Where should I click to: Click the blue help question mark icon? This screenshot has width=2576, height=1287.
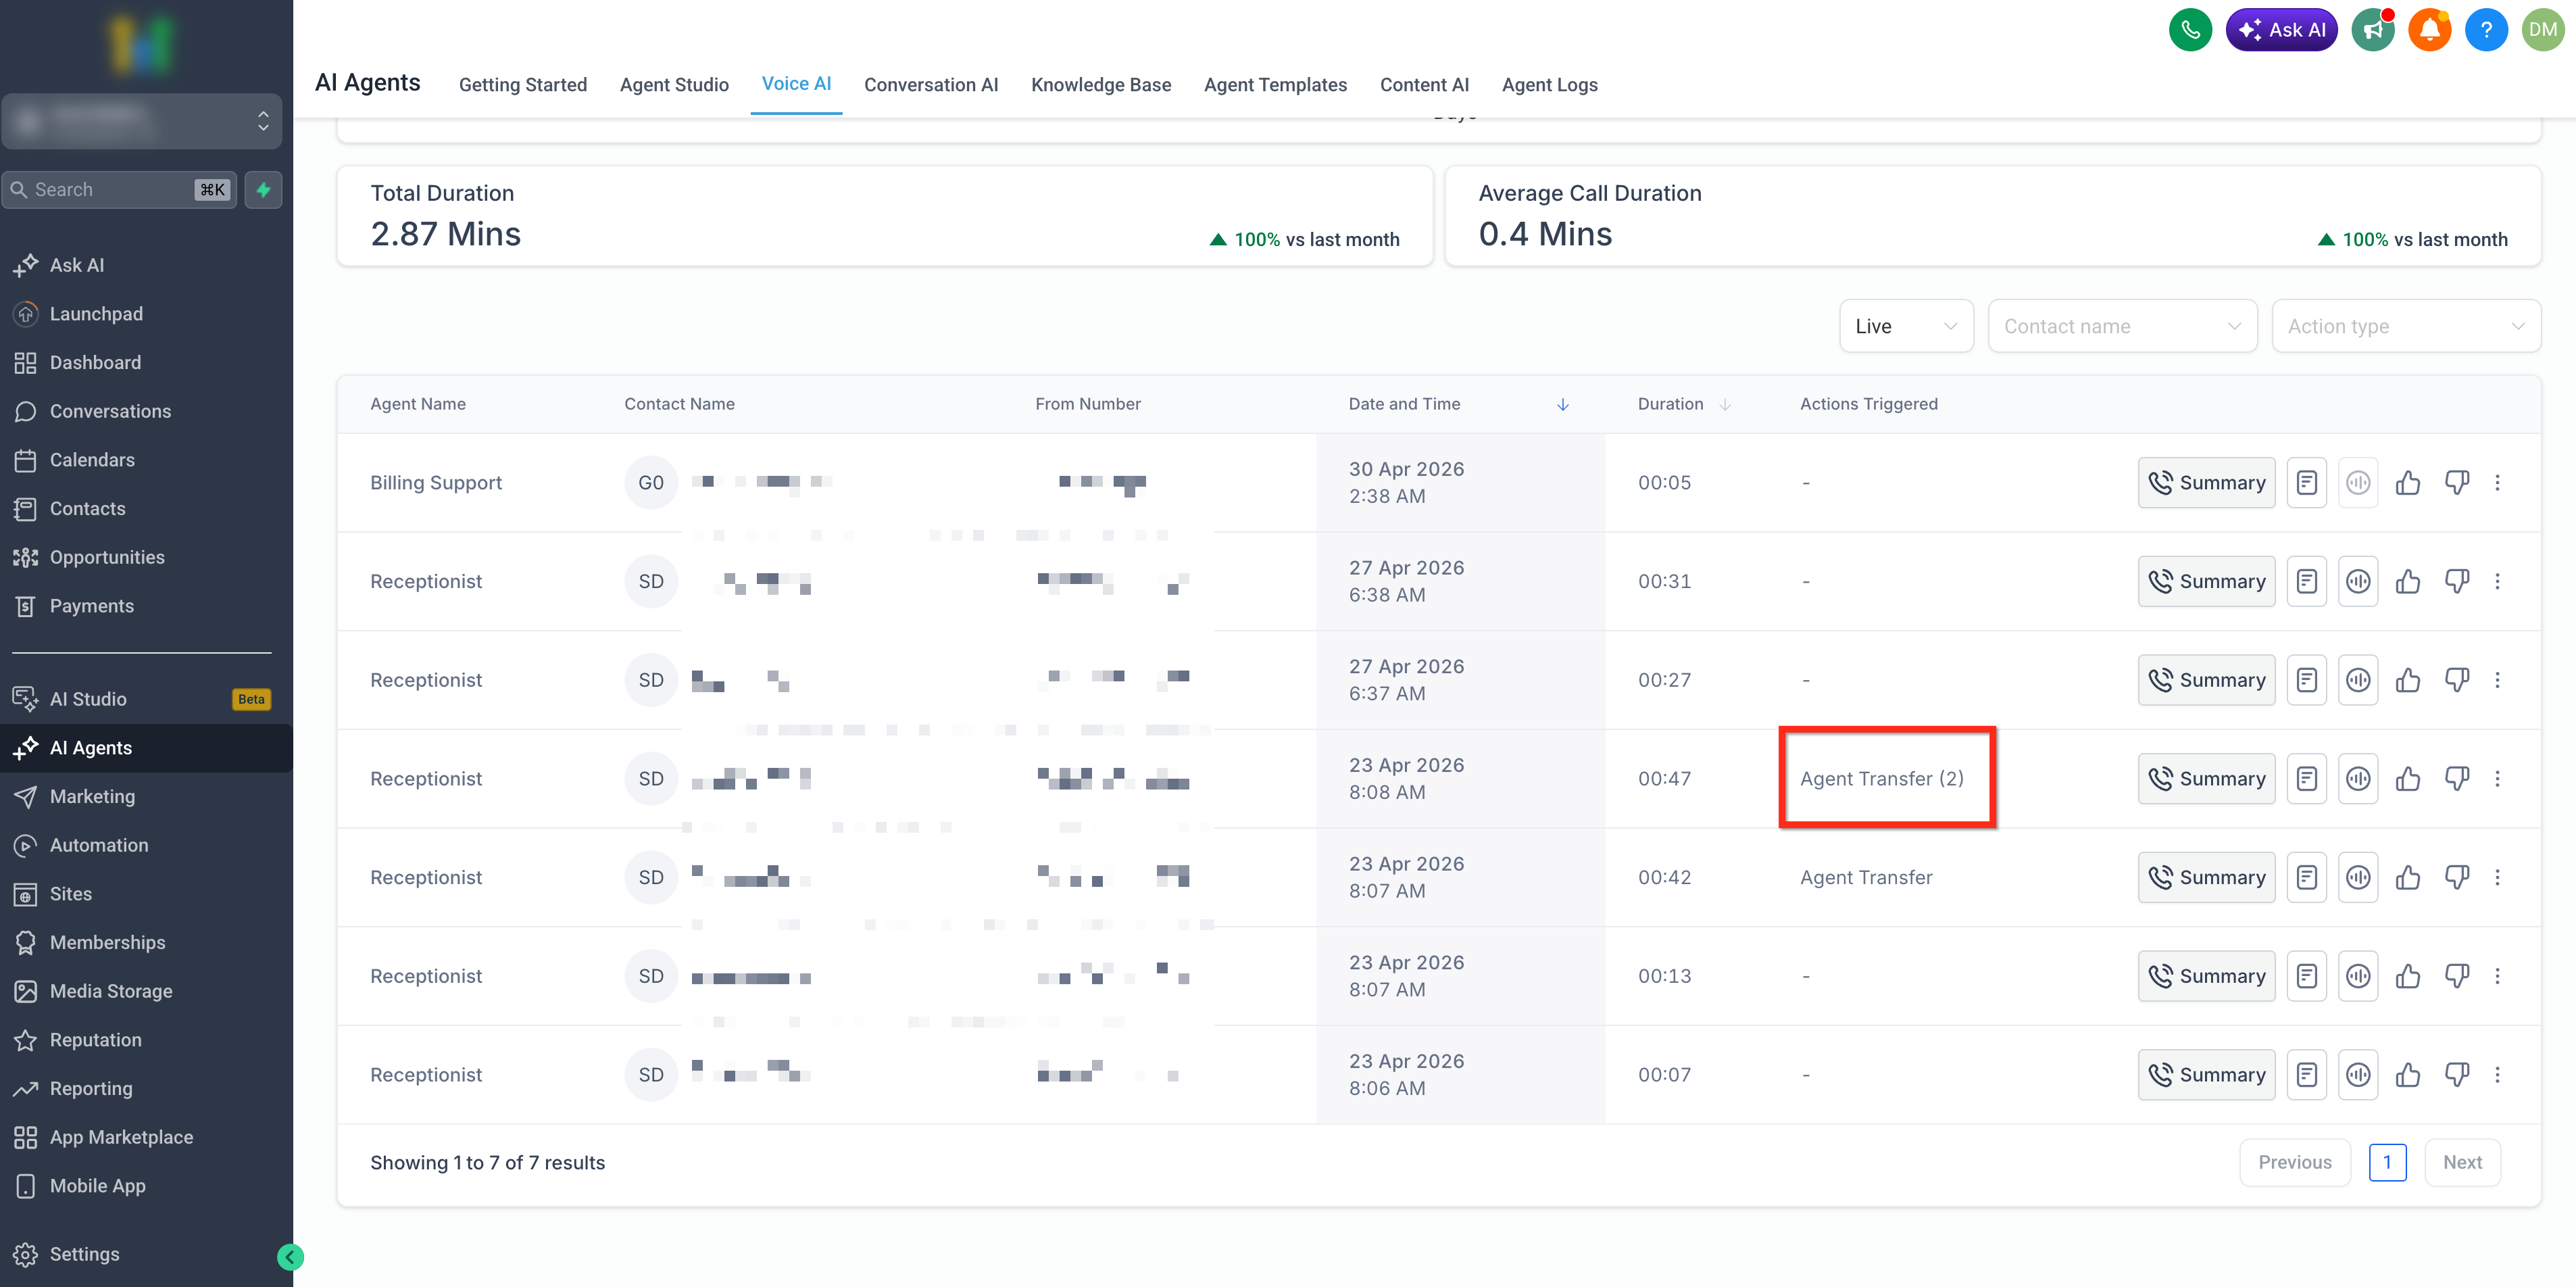click(2486, 30)
